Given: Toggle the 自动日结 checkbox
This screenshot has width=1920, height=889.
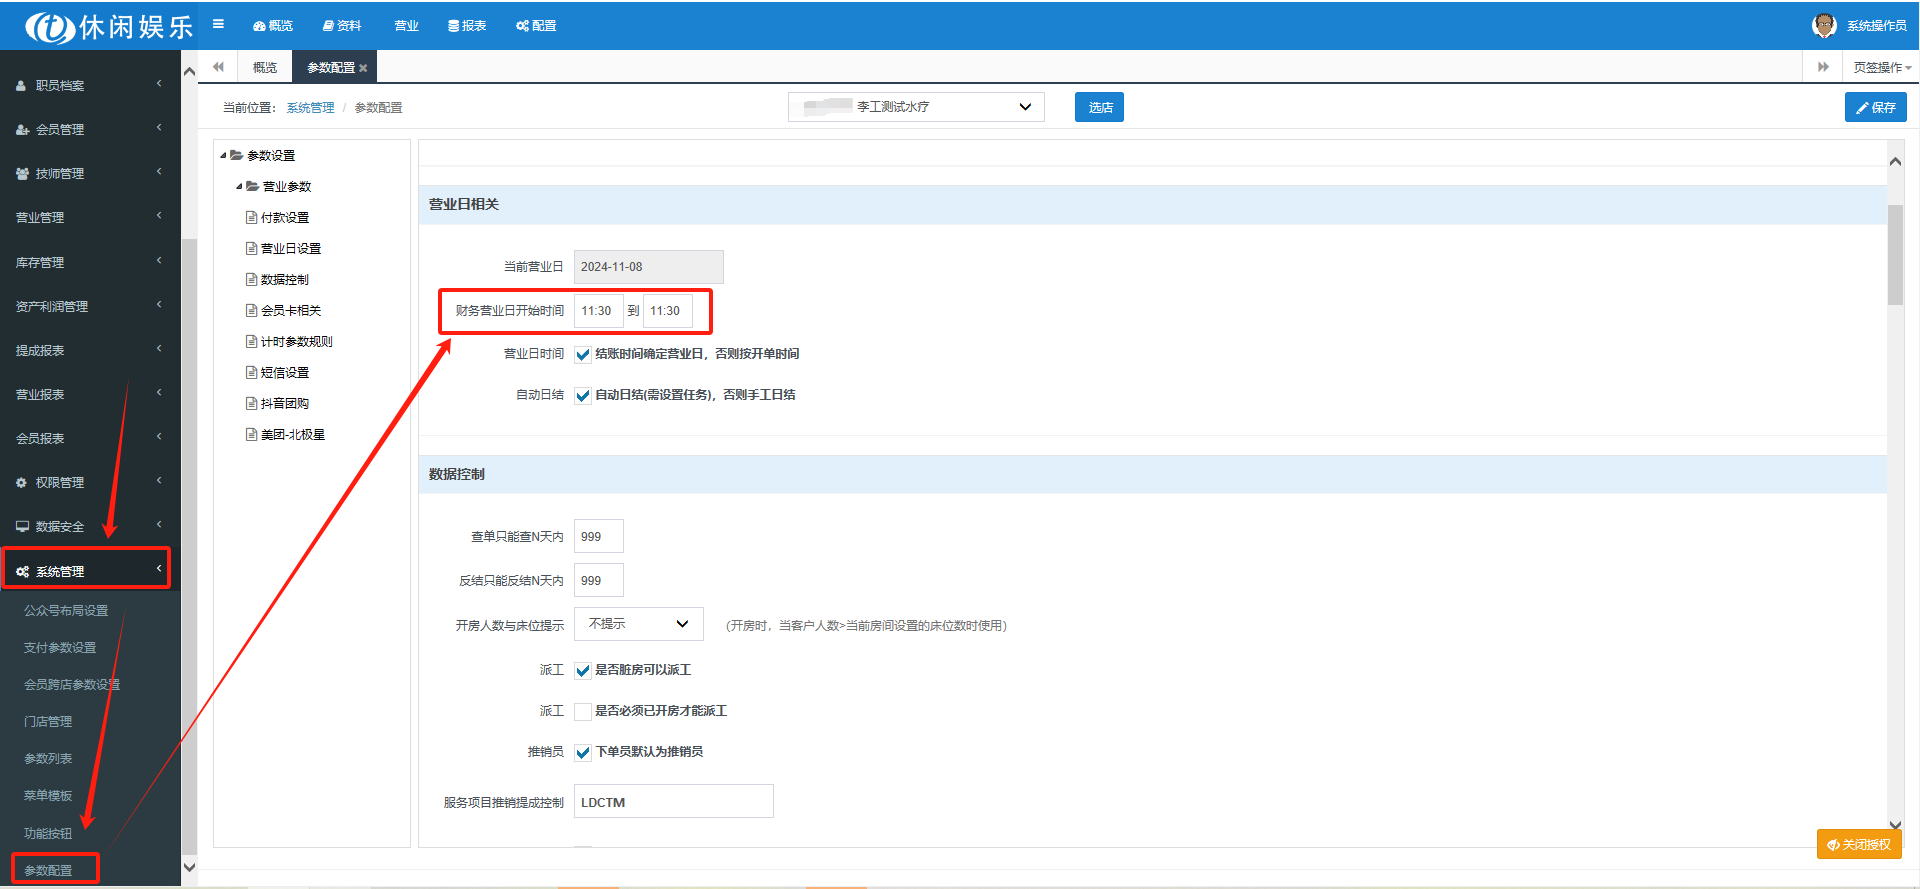Looking at the screenshot, I should click(x=583, y=395).
